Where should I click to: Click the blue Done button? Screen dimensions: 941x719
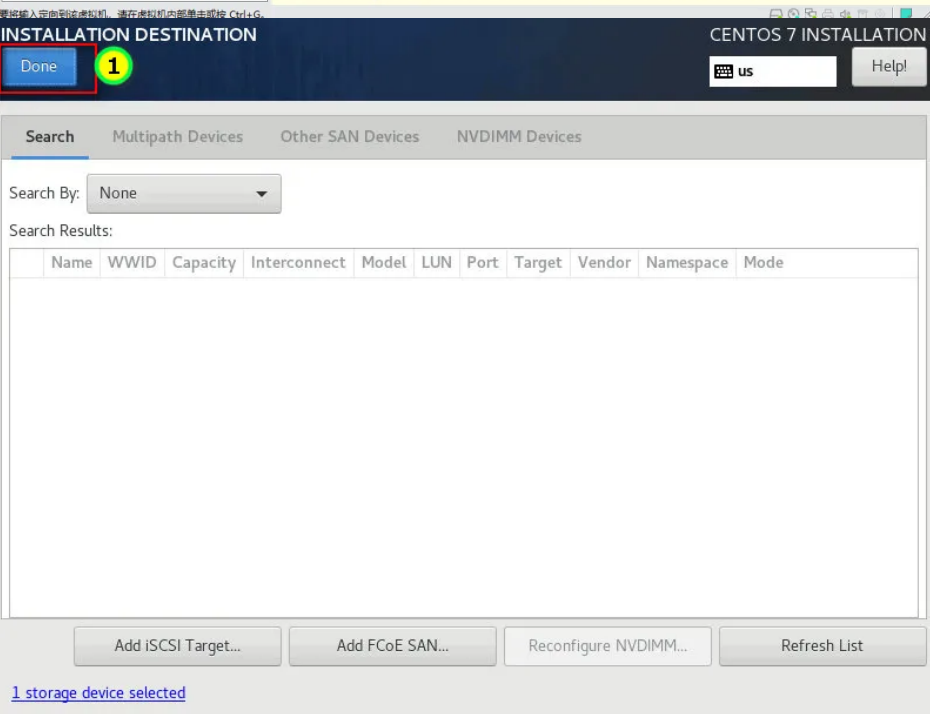(40, 66)
